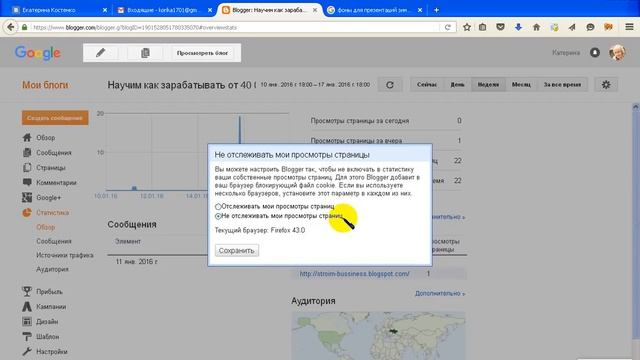This screenshot has height=360, width=640.
Task: Switch to Сейчас time range
Action: (x=427, y=84)
